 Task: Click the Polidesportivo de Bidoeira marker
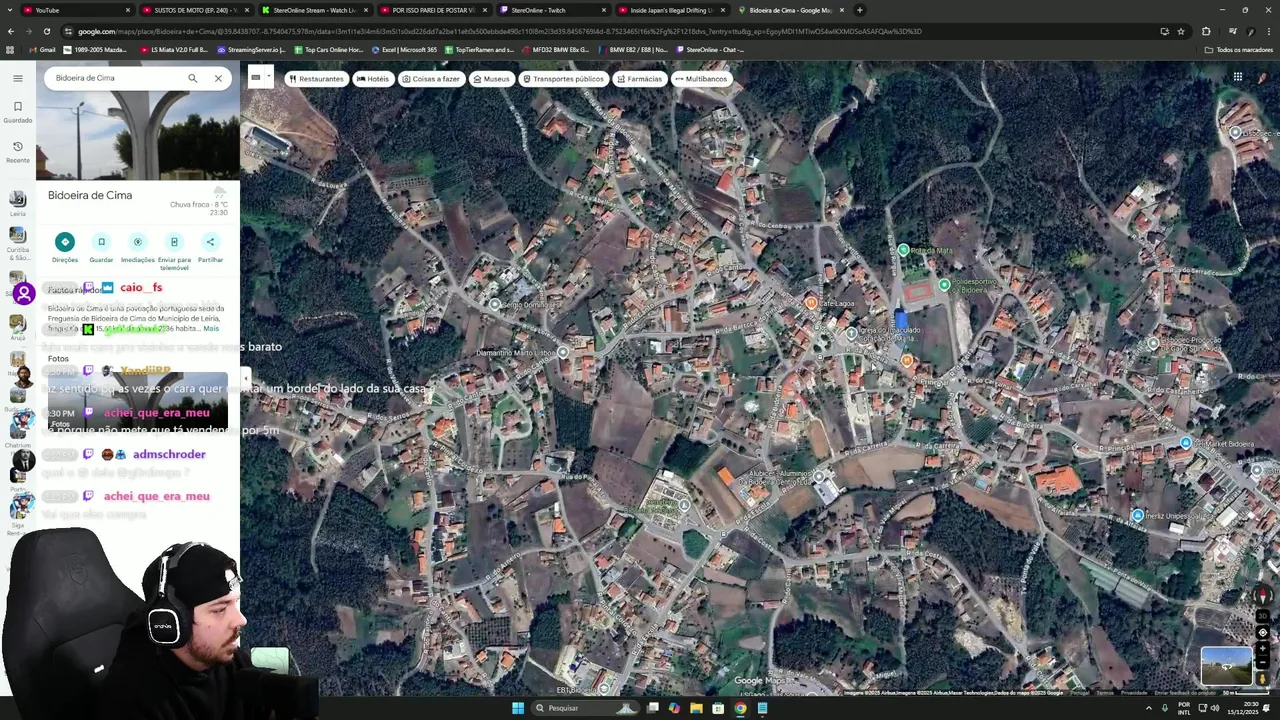944,284
